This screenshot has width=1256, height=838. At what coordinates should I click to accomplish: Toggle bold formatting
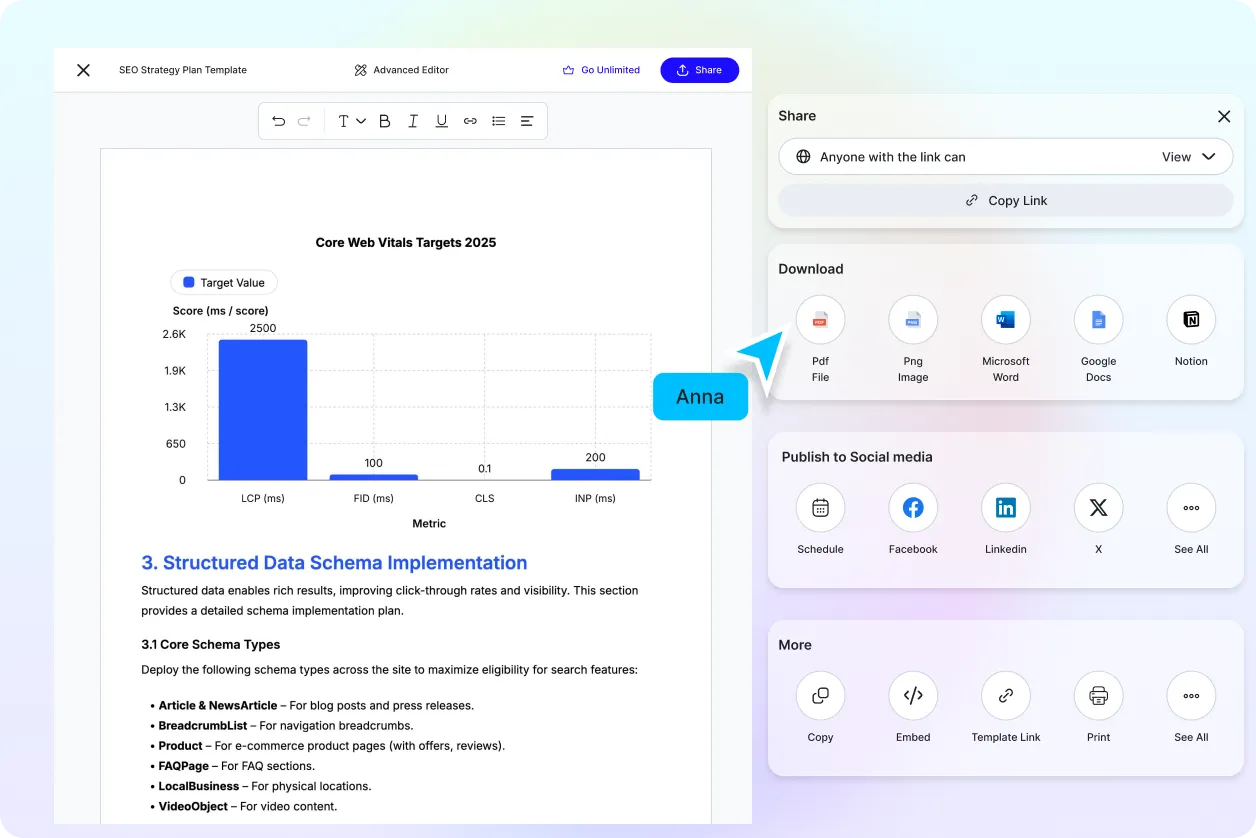tap(384, 121)
